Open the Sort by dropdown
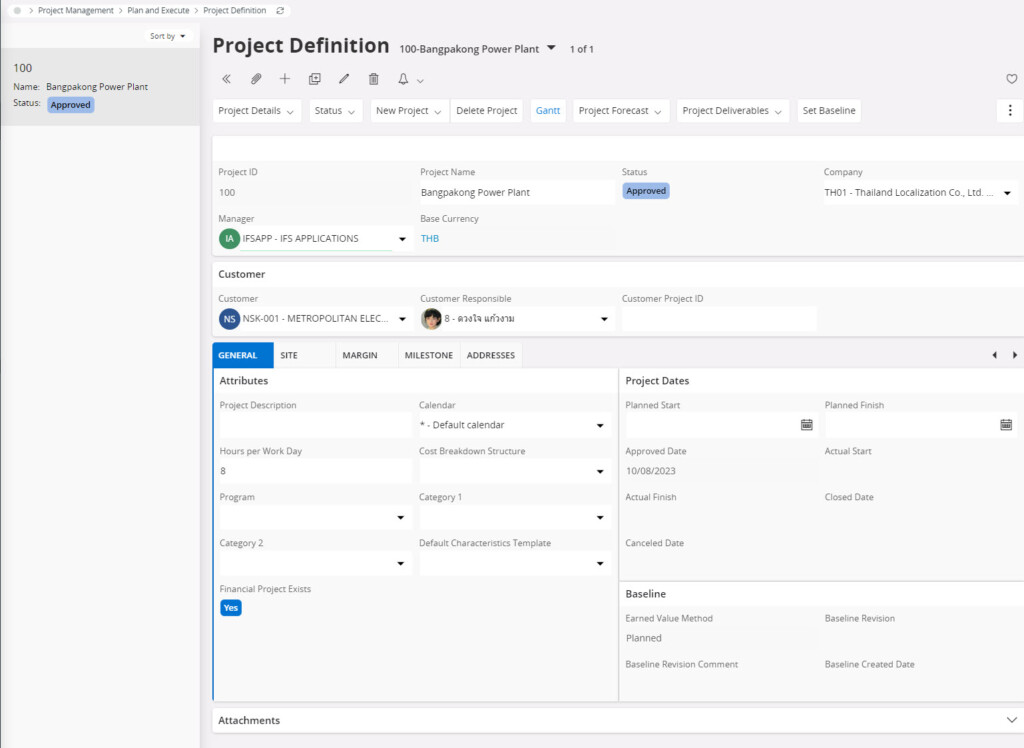The height and width of the screenshot is (748, 1024). coord(168,36)
